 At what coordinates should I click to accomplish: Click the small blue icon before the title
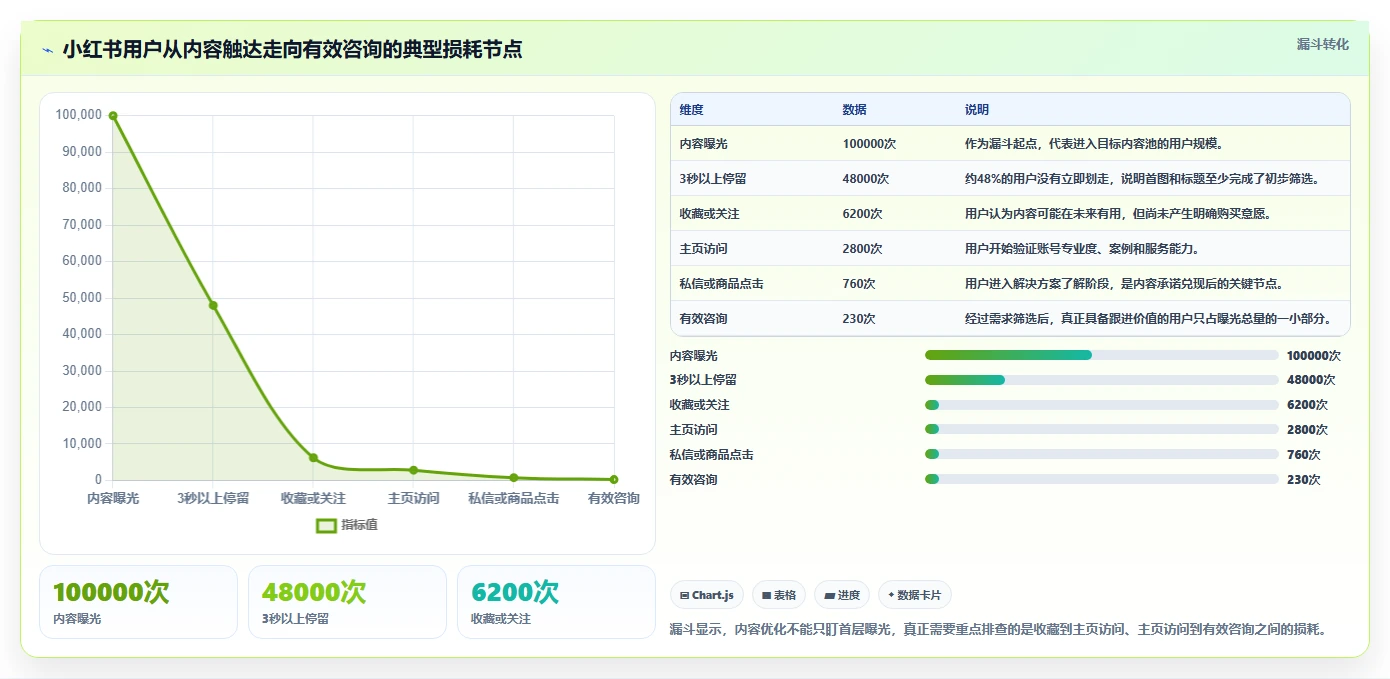coord(47,50)
